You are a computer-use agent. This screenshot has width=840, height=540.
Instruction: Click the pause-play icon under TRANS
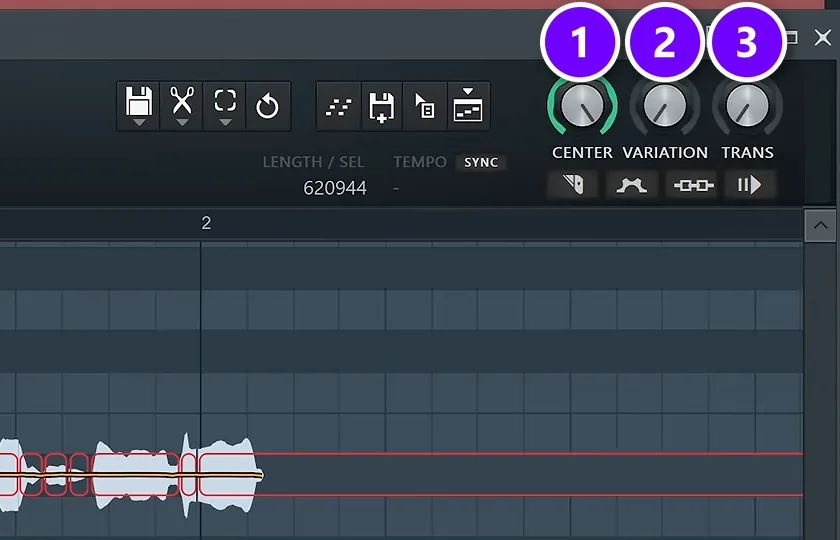pos(749,185)
